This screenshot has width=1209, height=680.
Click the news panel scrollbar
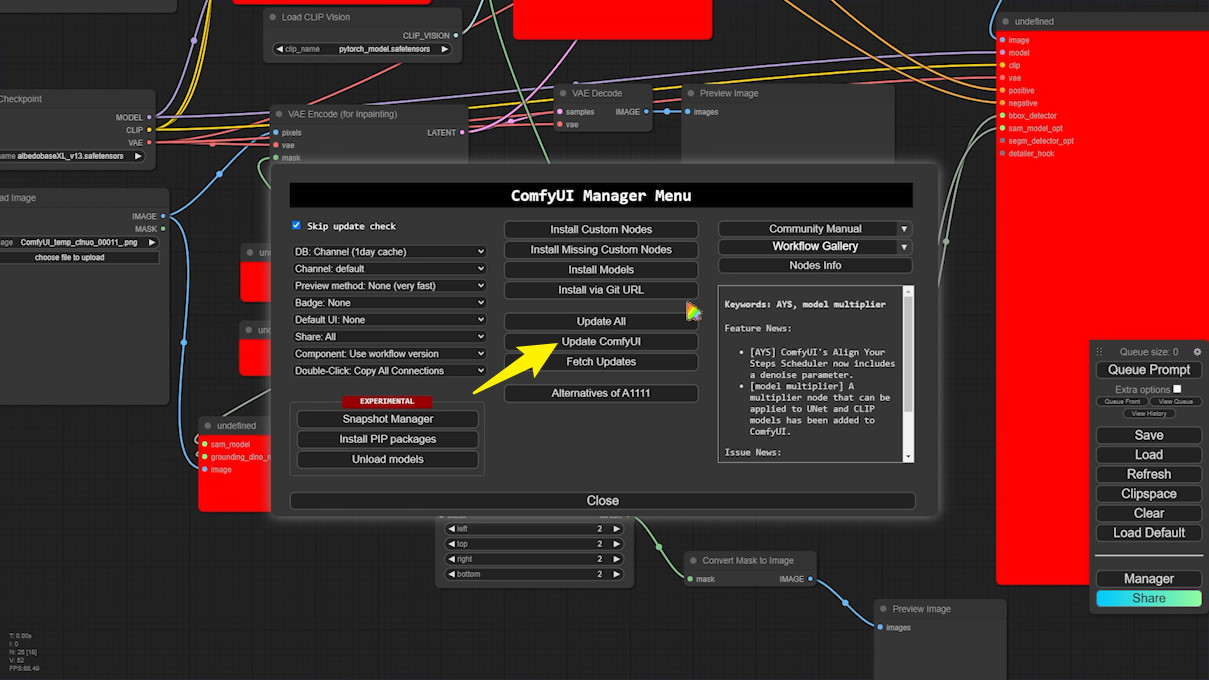click(908, 370)
